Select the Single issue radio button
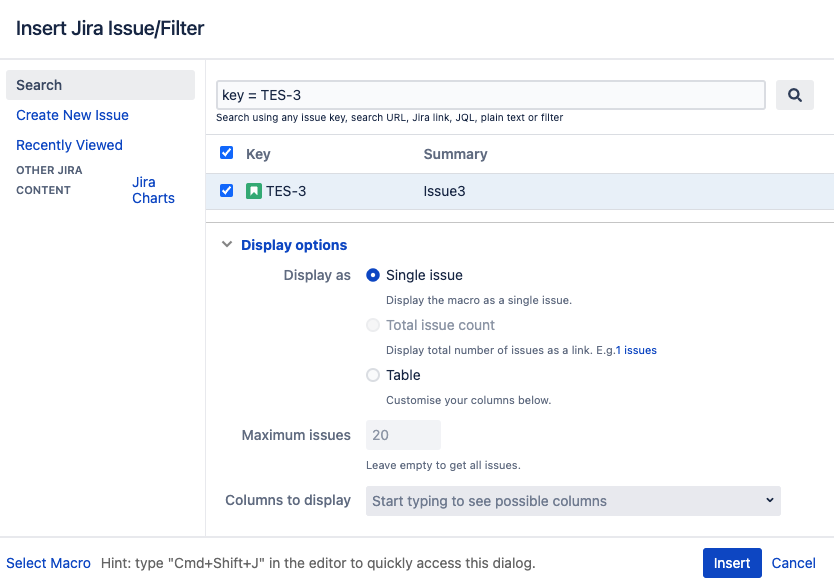Image resolution: width=834 pixels, height=586 pixels. (373, 275)
